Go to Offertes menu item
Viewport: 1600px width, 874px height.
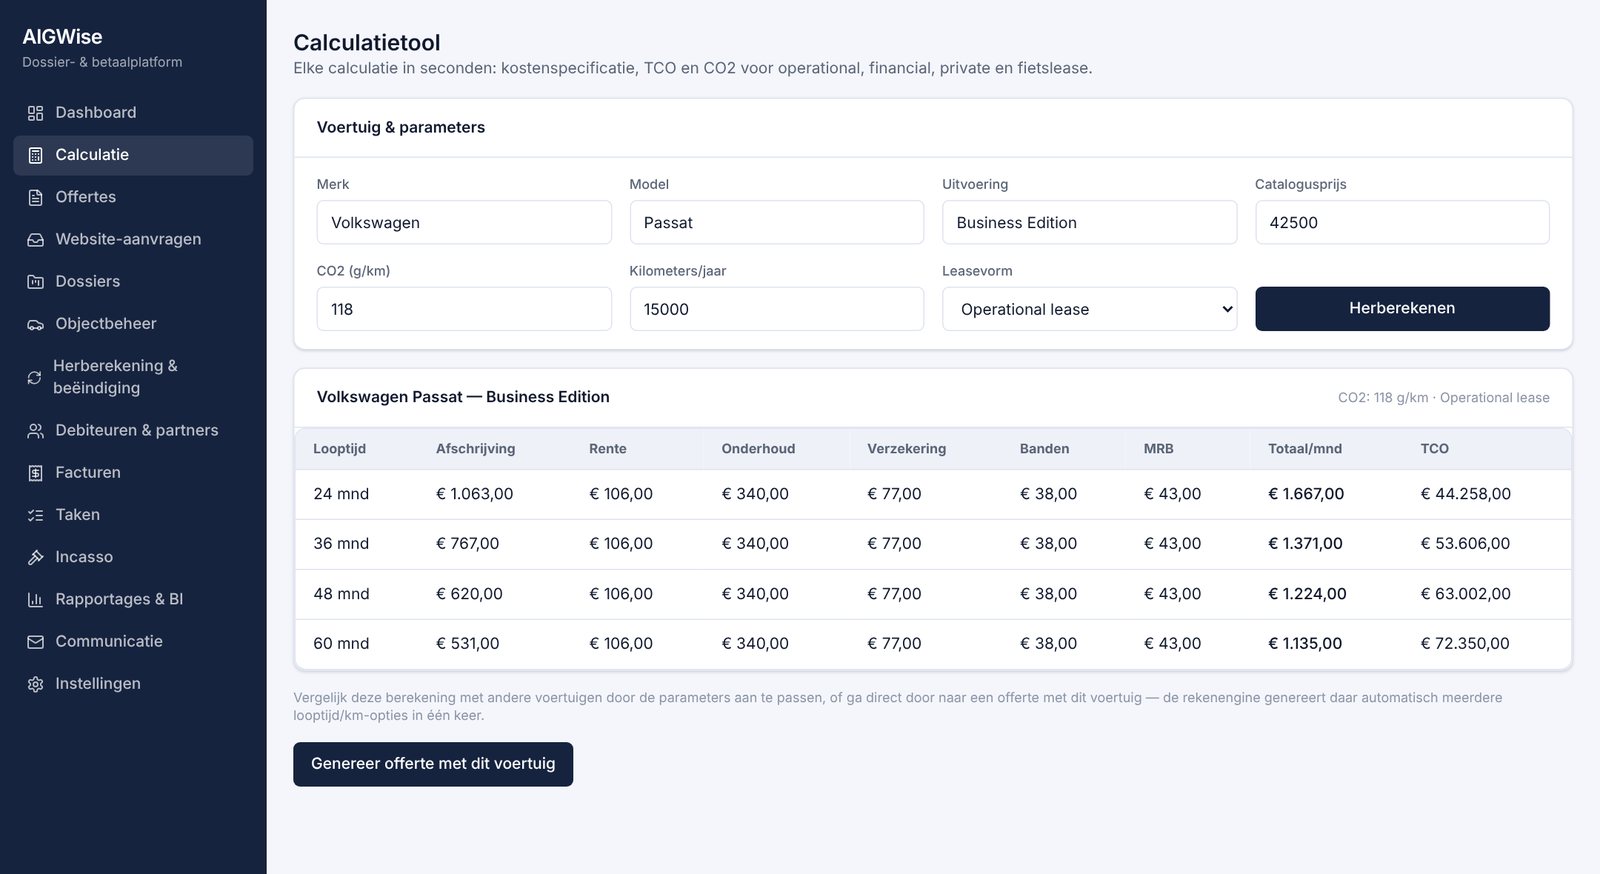click(133, 197)
